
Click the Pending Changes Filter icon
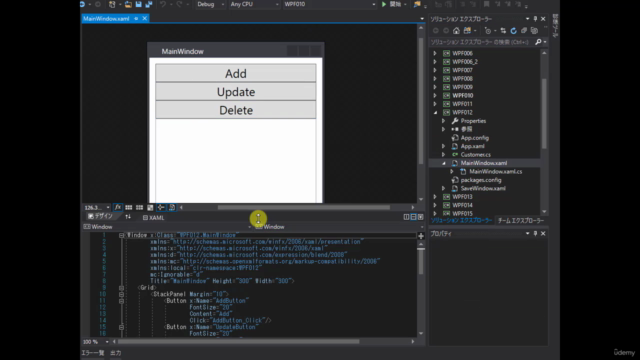tap(488, 31)
